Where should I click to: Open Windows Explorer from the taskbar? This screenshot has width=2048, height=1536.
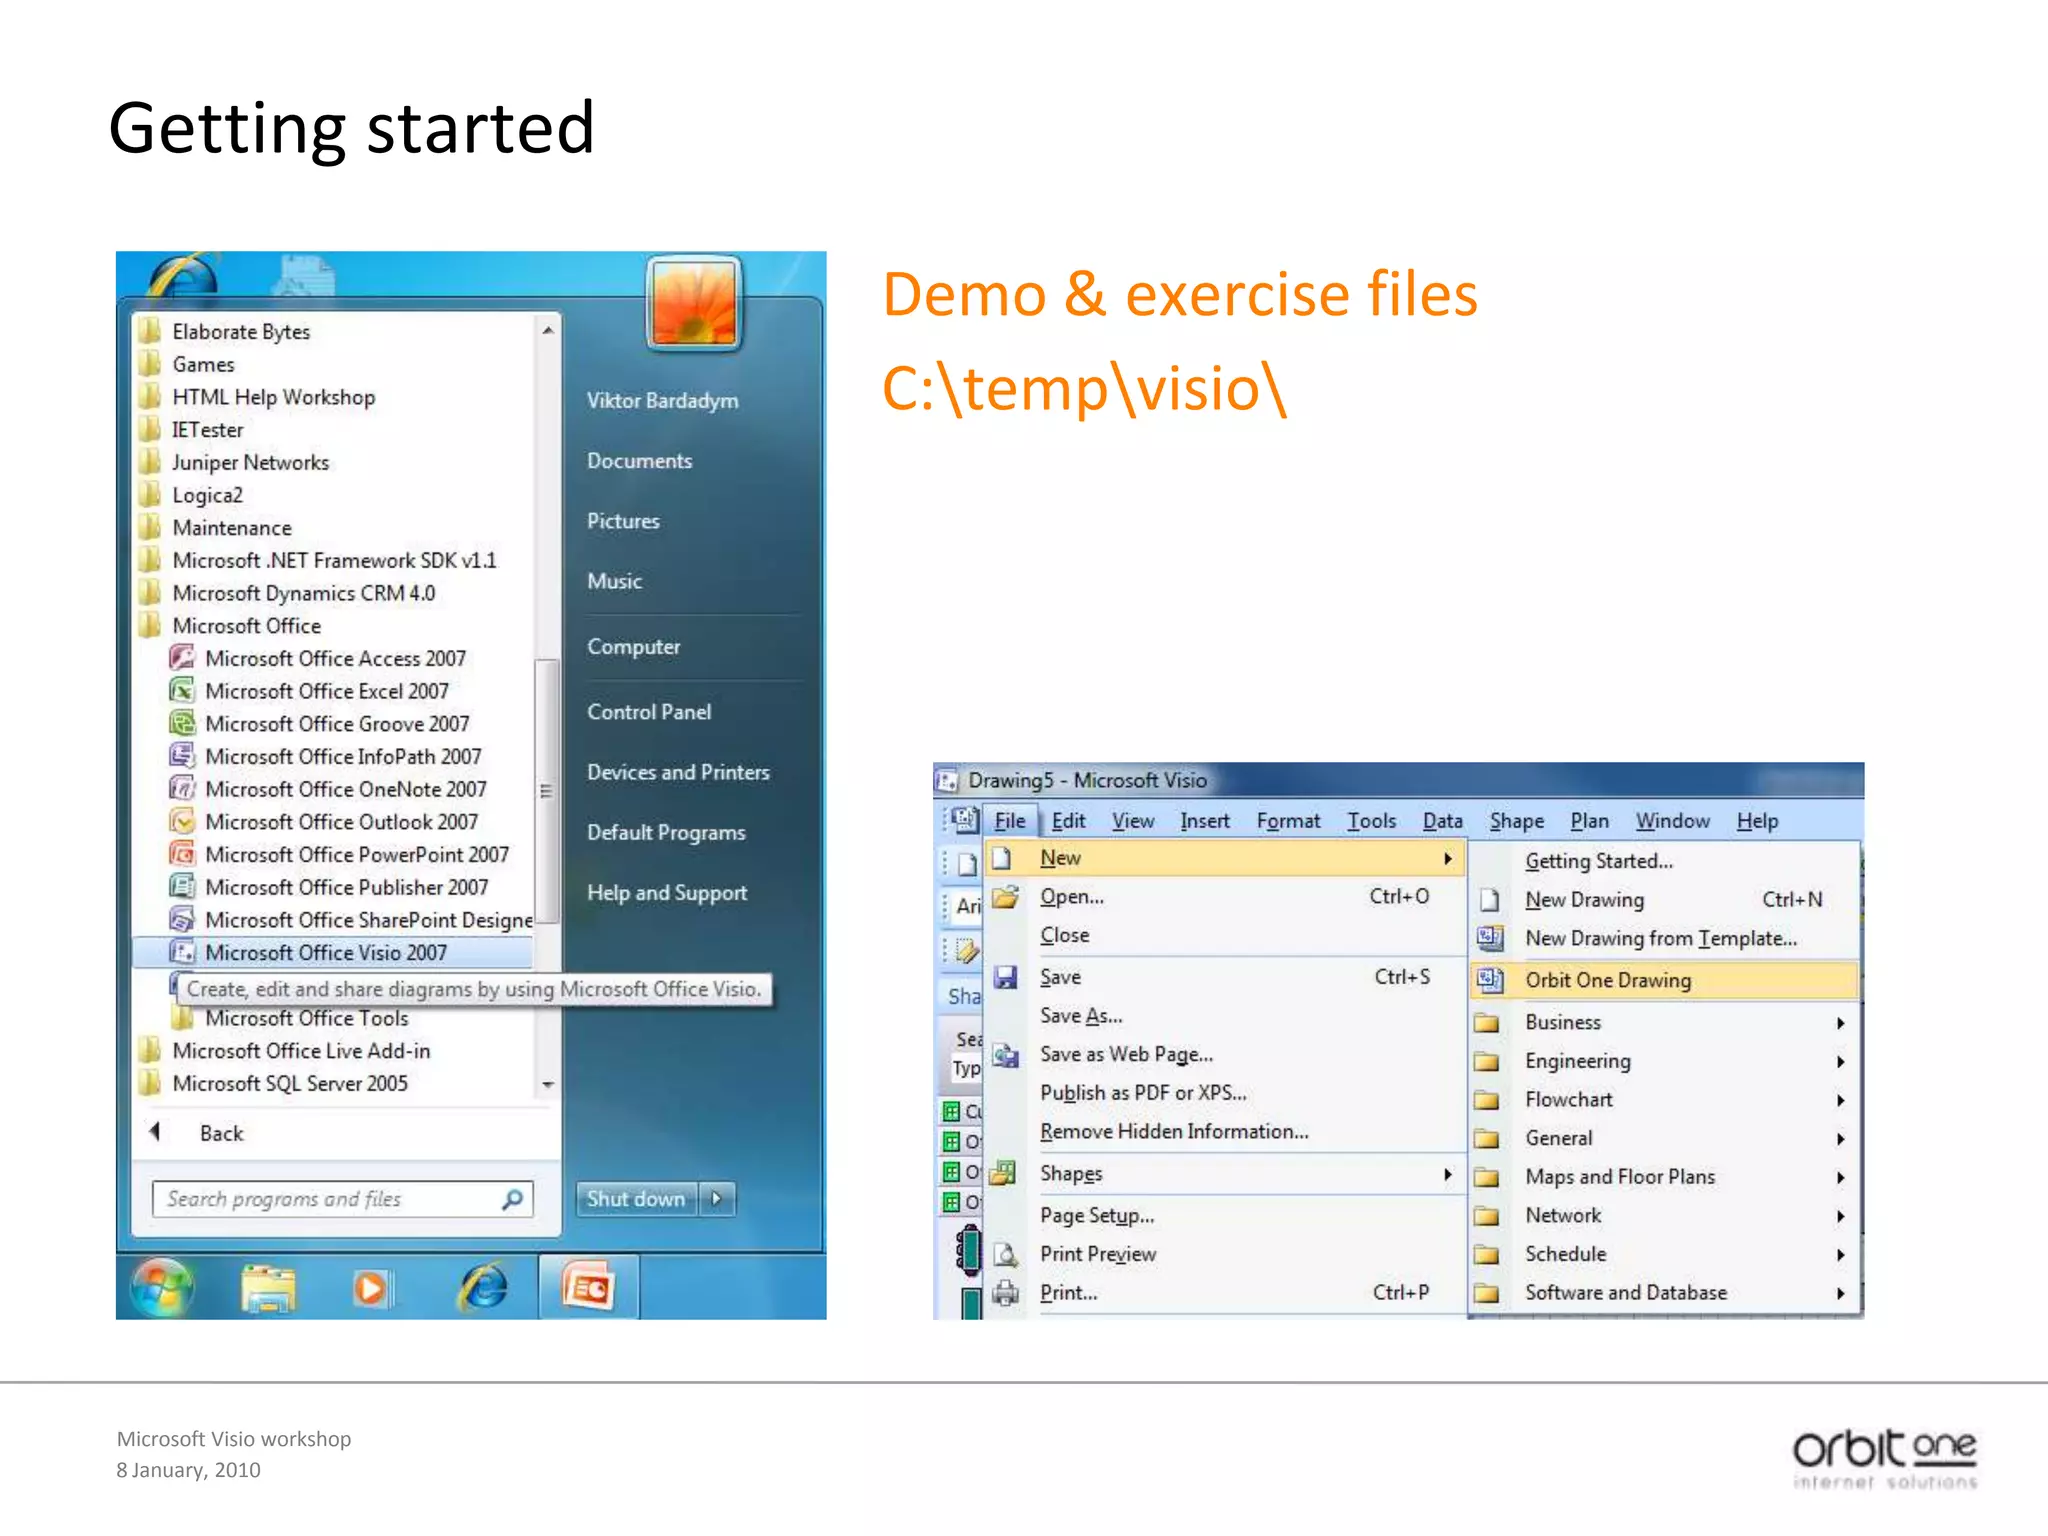268,1288
